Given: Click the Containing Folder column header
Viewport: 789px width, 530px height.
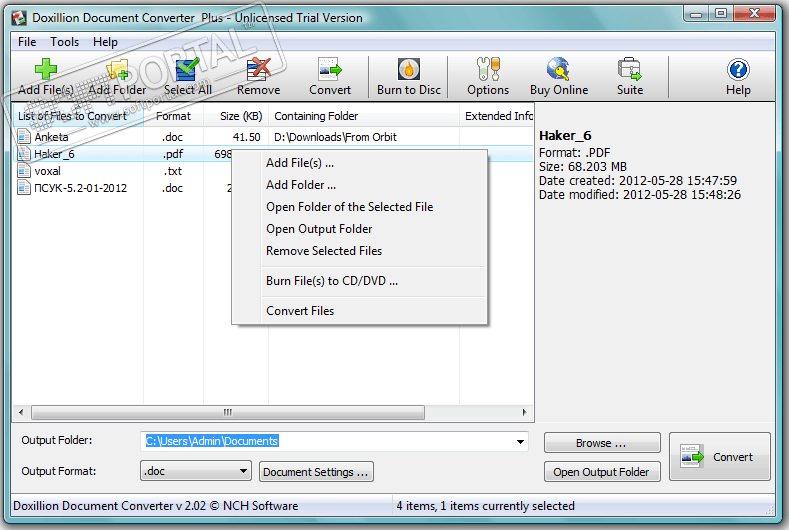Looking at the screenshot, I should (x=364, y=116).
